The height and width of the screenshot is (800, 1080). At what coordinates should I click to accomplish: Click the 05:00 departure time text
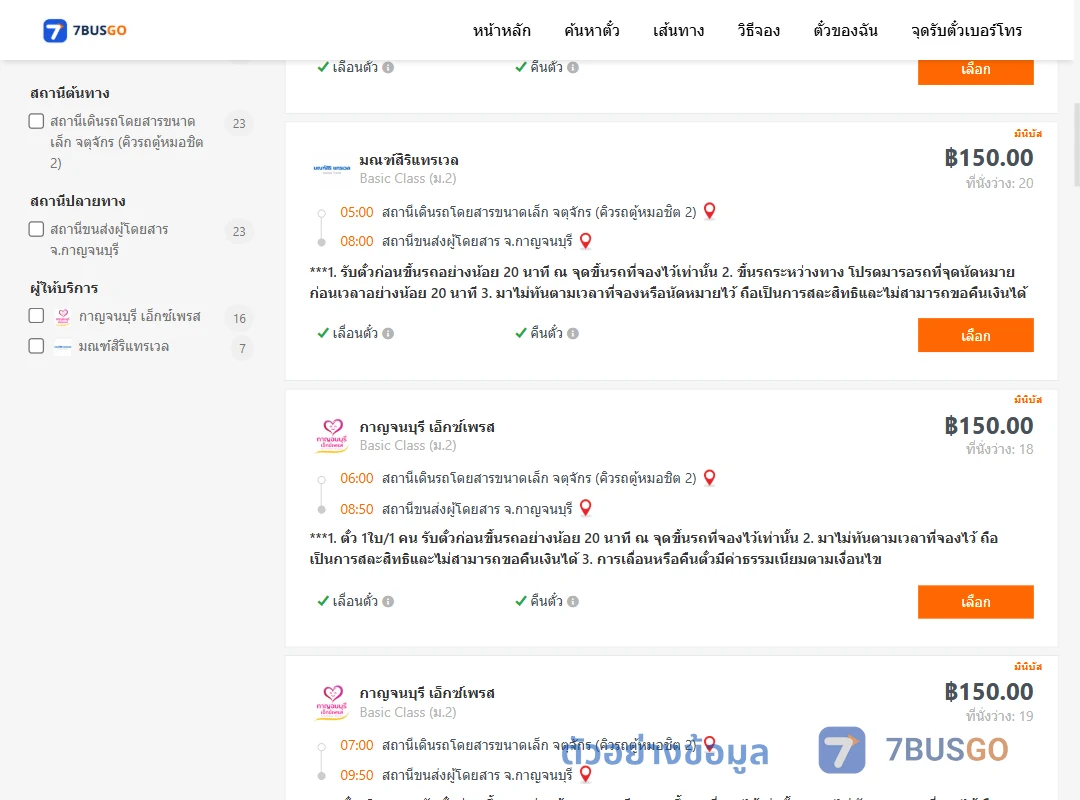tap(357, 212)
